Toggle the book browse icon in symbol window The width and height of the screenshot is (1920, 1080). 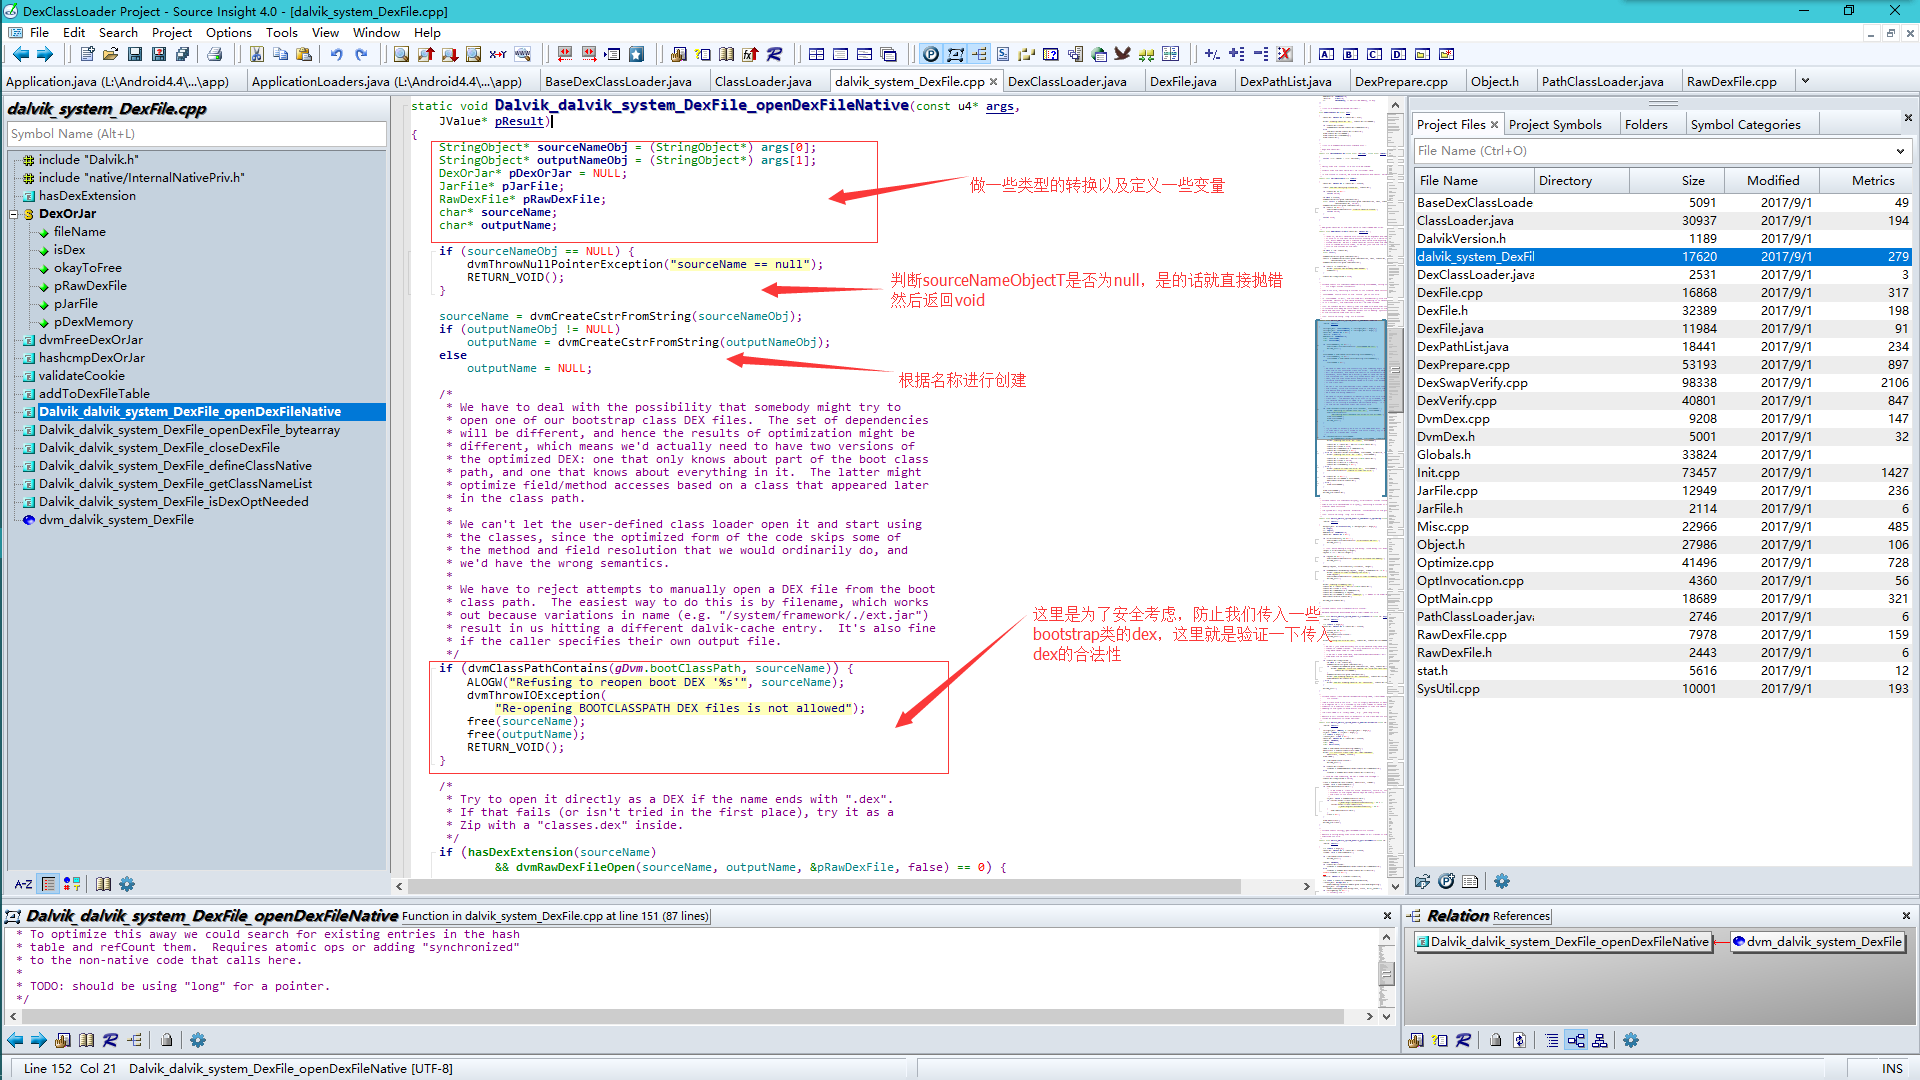[x=103, y=884]
